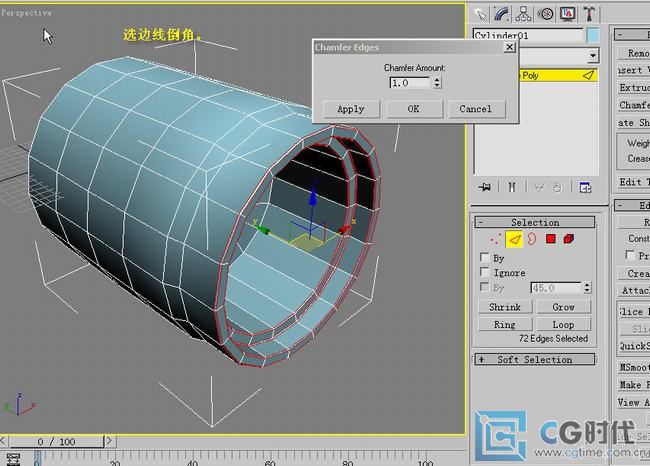Click the Extrude button
Viewport: 650px width, 466px height.
[634, 88]
